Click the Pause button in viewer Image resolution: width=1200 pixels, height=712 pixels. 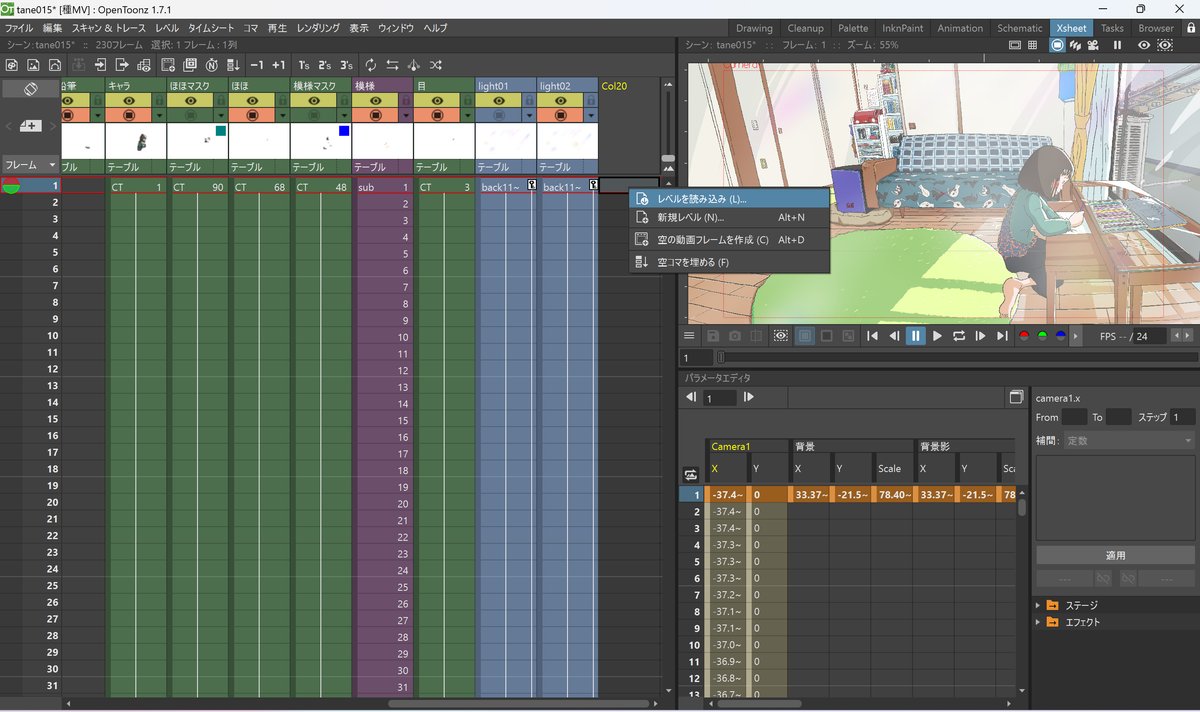point(915,336)
